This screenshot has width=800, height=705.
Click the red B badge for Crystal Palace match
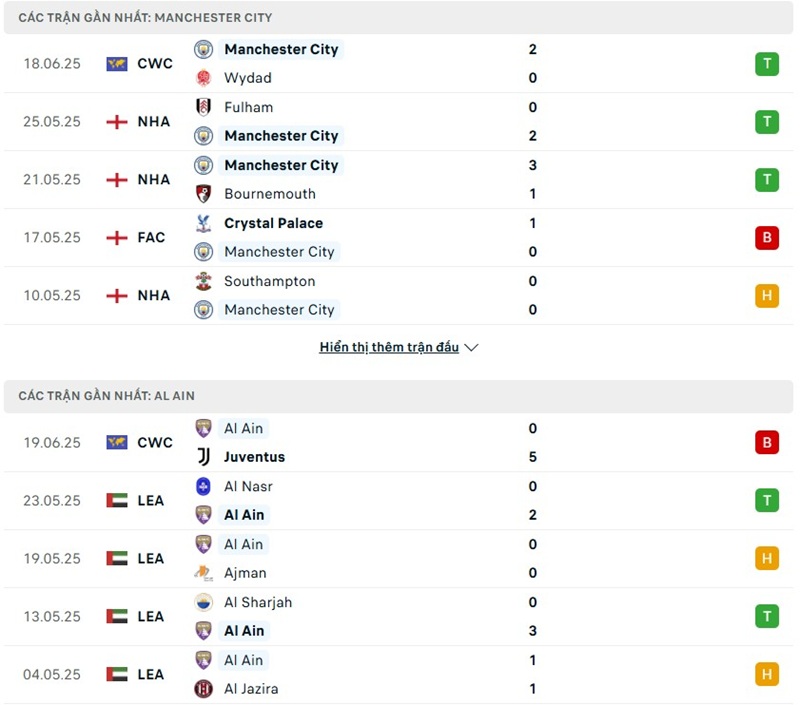(767, 238)
